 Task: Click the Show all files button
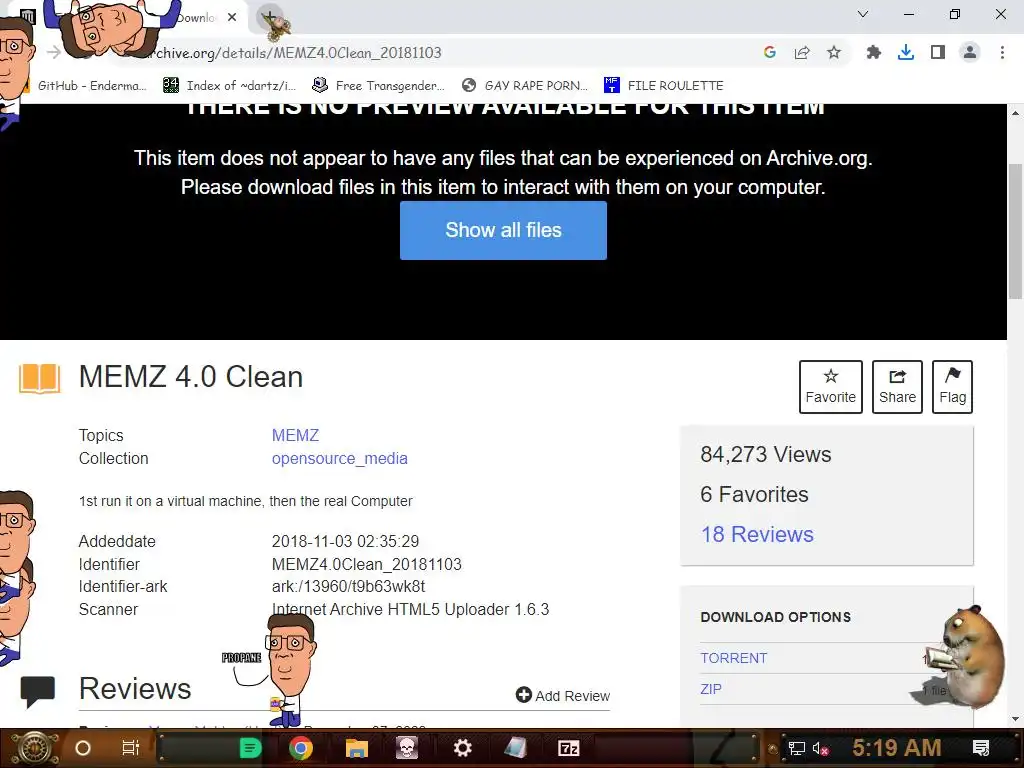[503, 230]
